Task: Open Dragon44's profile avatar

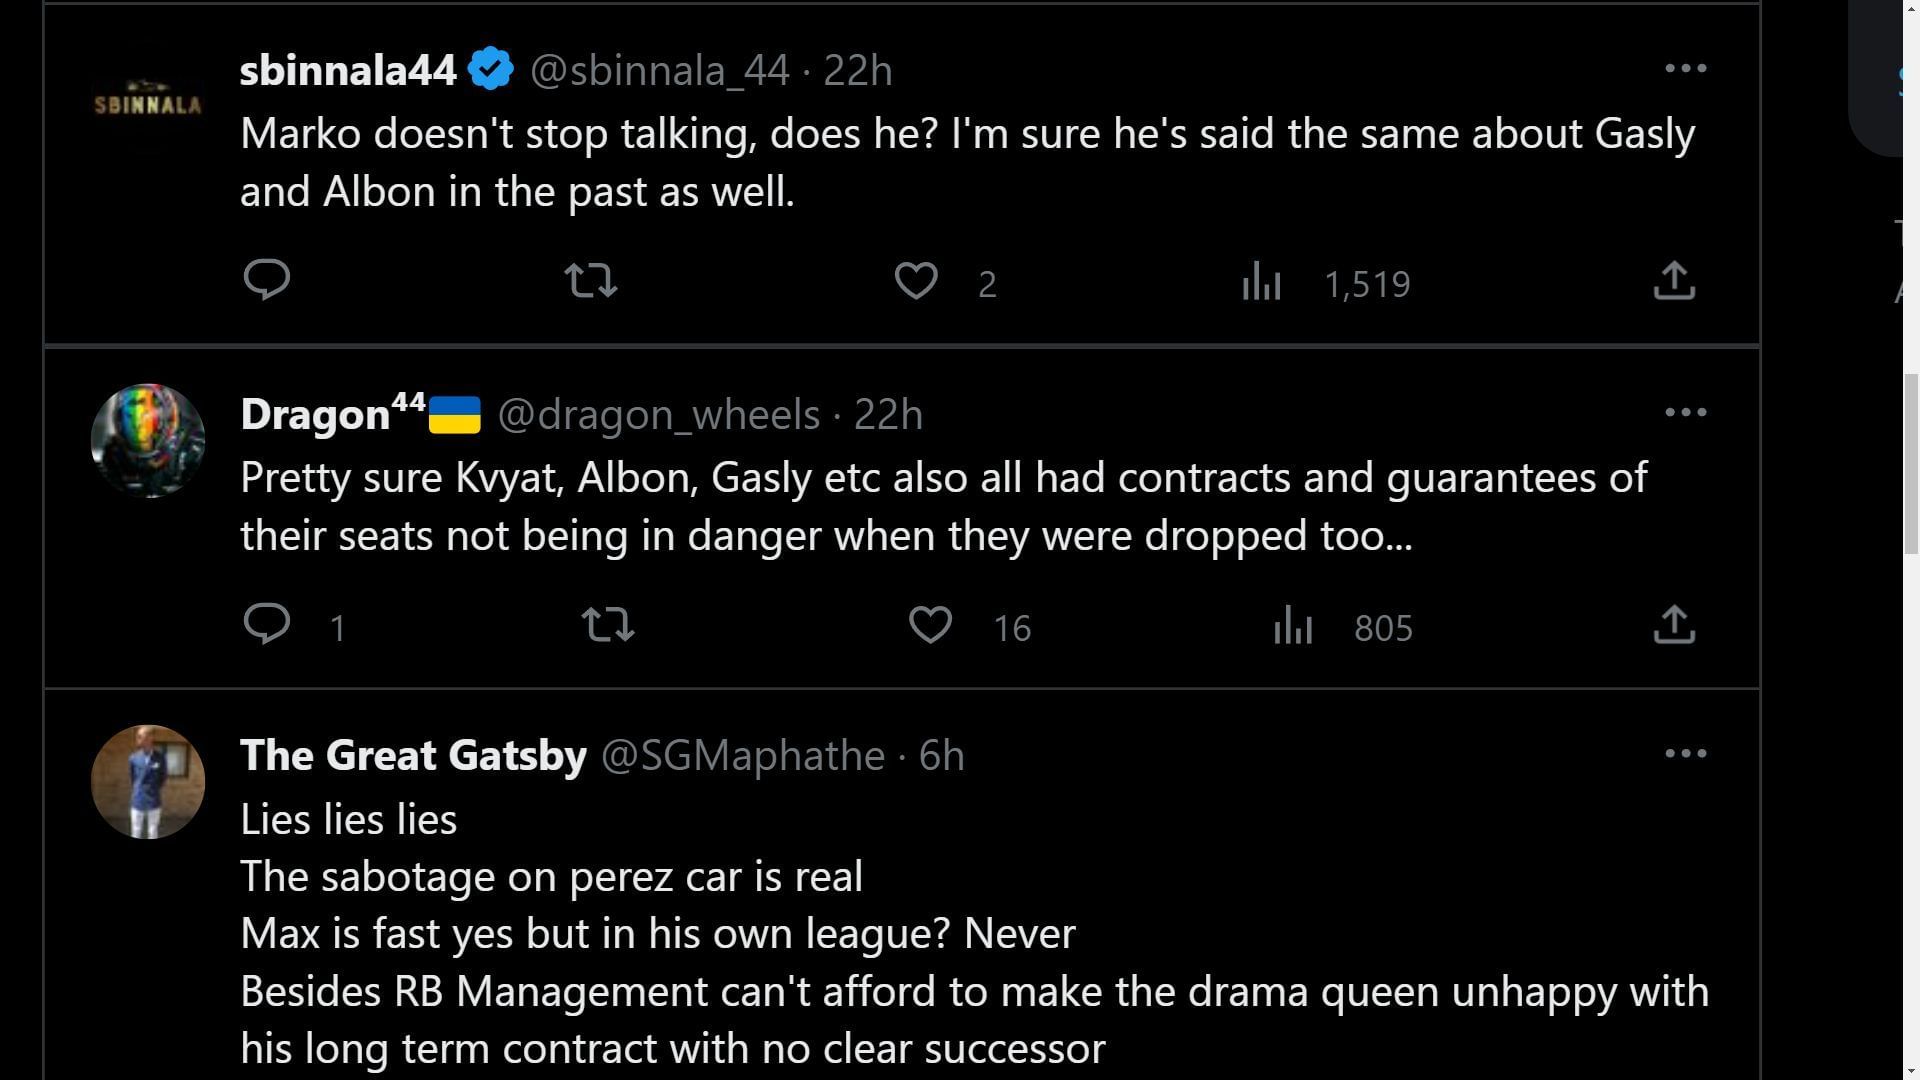Action: tap(148, 440)
